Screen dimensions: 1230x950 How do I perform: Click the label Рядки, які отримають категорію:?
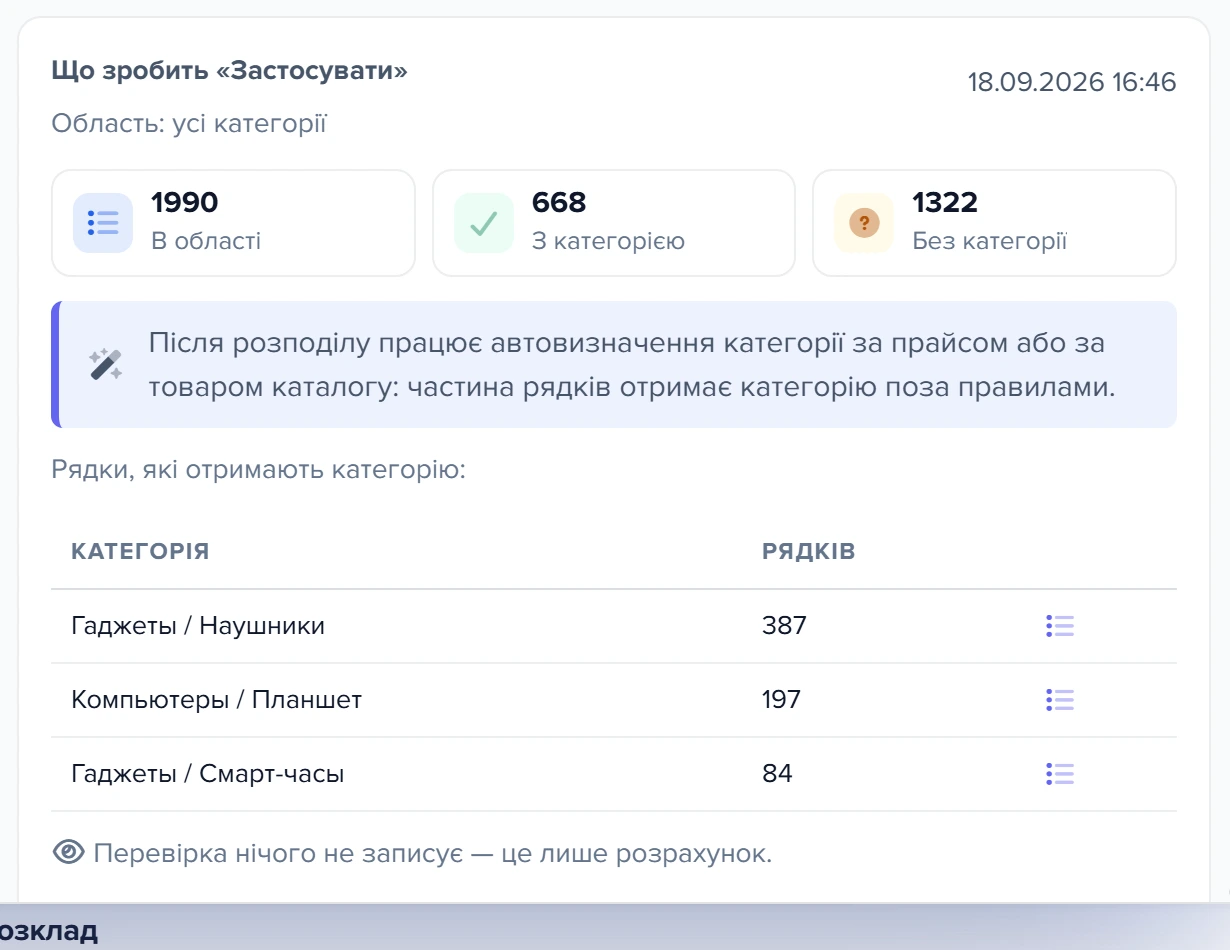(x=259, y=469)
